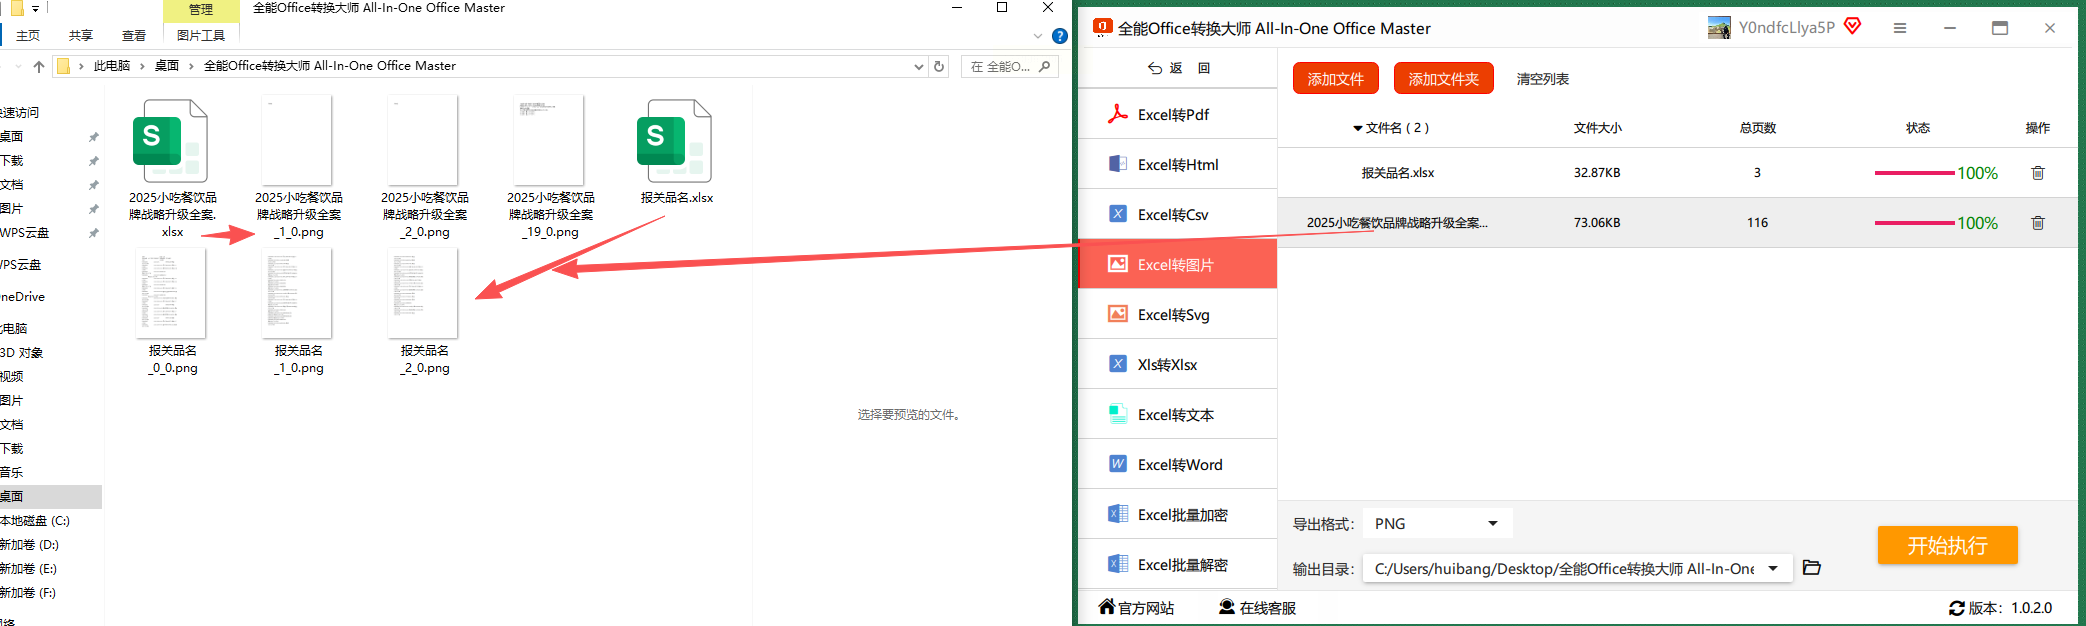Image resolution: width=2086 pixels, height=626 pixels.
Task: Select the 报关品名_0_0.png thumbnail
Action: 172,311
